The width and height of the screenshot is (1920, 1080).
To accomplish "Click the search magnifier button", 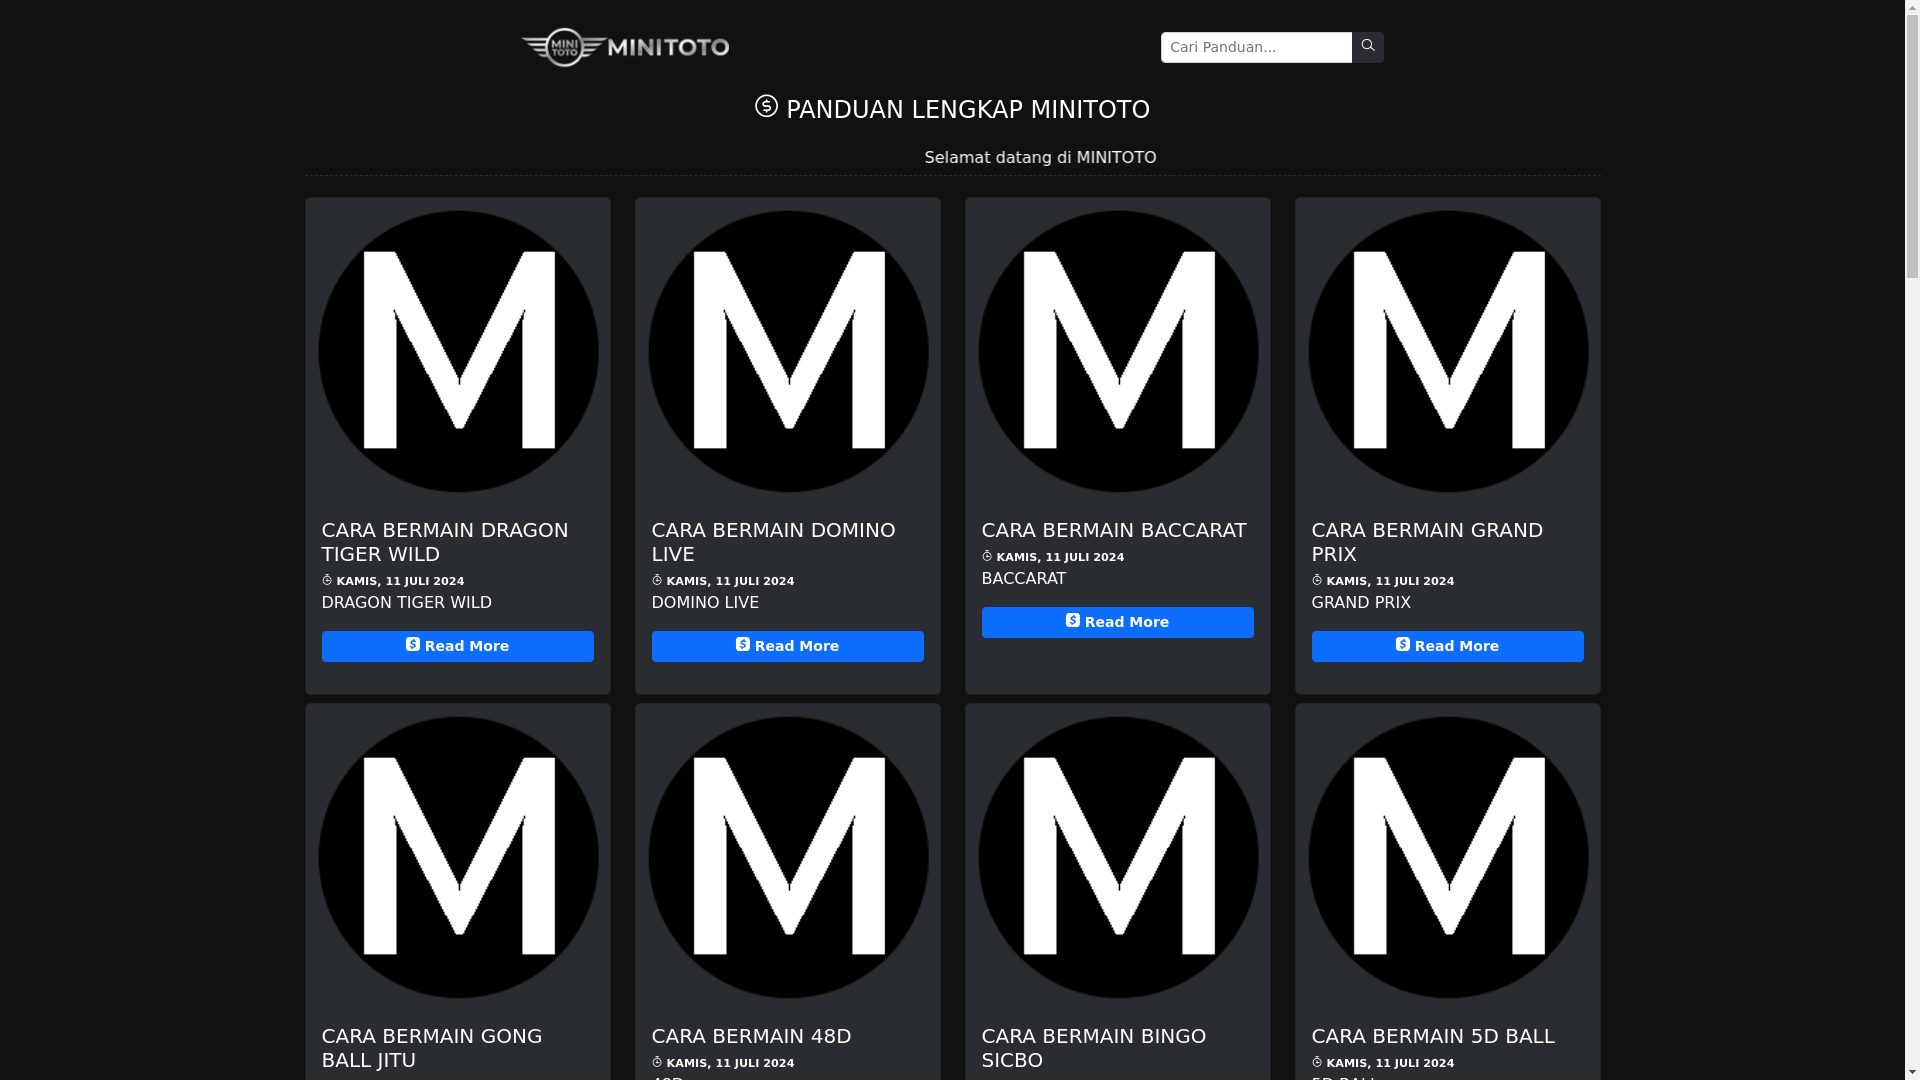I will click(1367, 47).
